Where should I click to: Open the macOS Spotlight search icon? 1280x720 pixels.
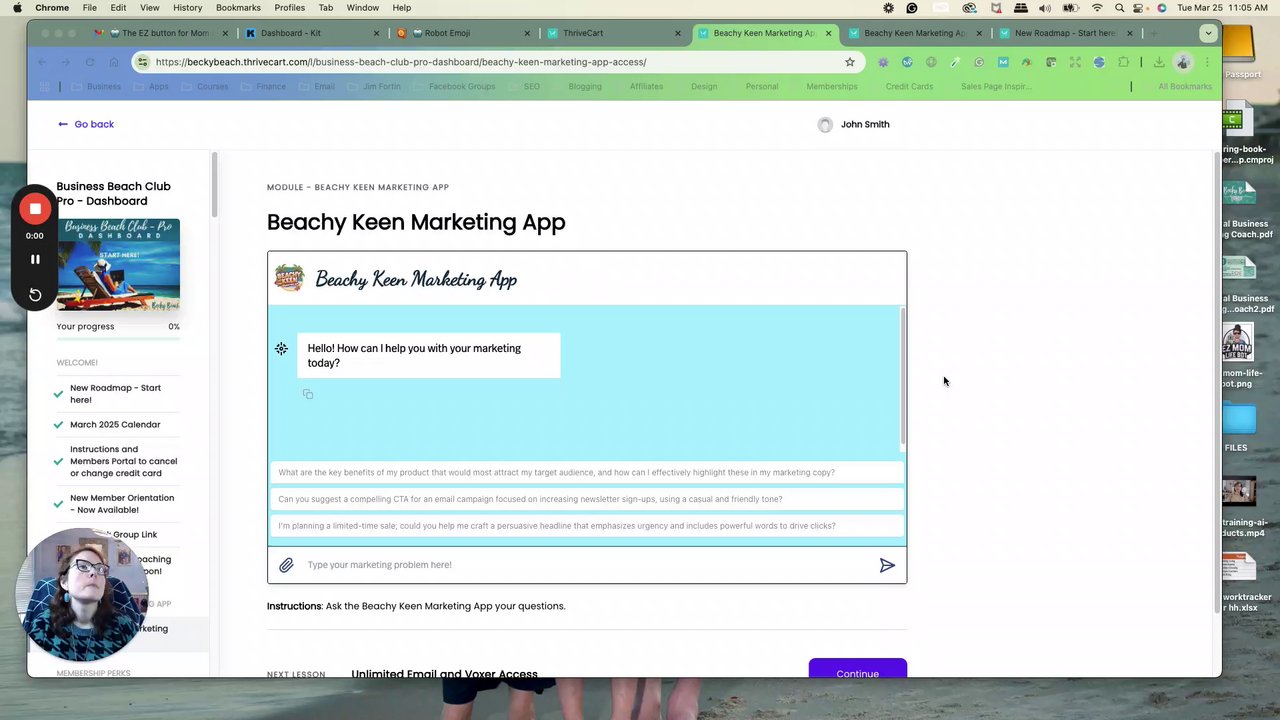tap(1120, 7)
